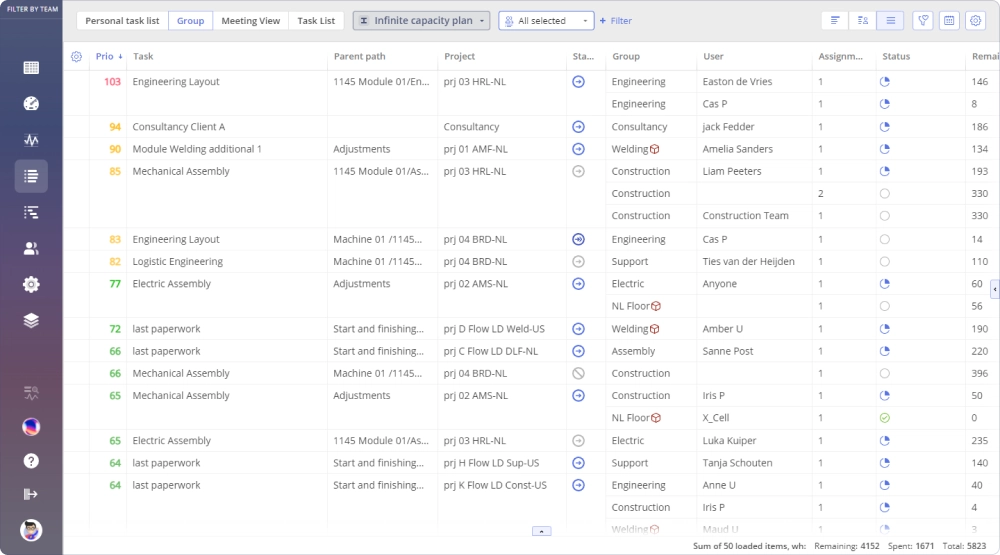The image size is (1000, 555).
Task: Open the favorite filter funnel icon
Action: tap(923, 21)
